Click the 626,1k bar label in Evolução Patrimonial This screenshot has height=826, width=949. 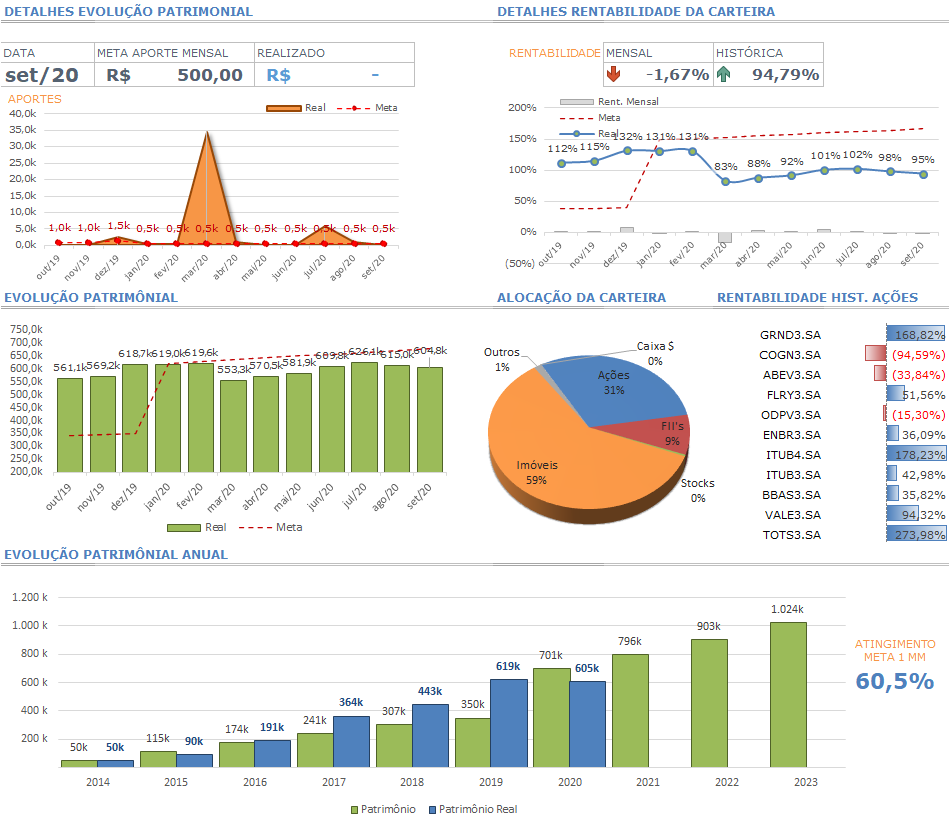pyautogui.click(x=366, y=352)
